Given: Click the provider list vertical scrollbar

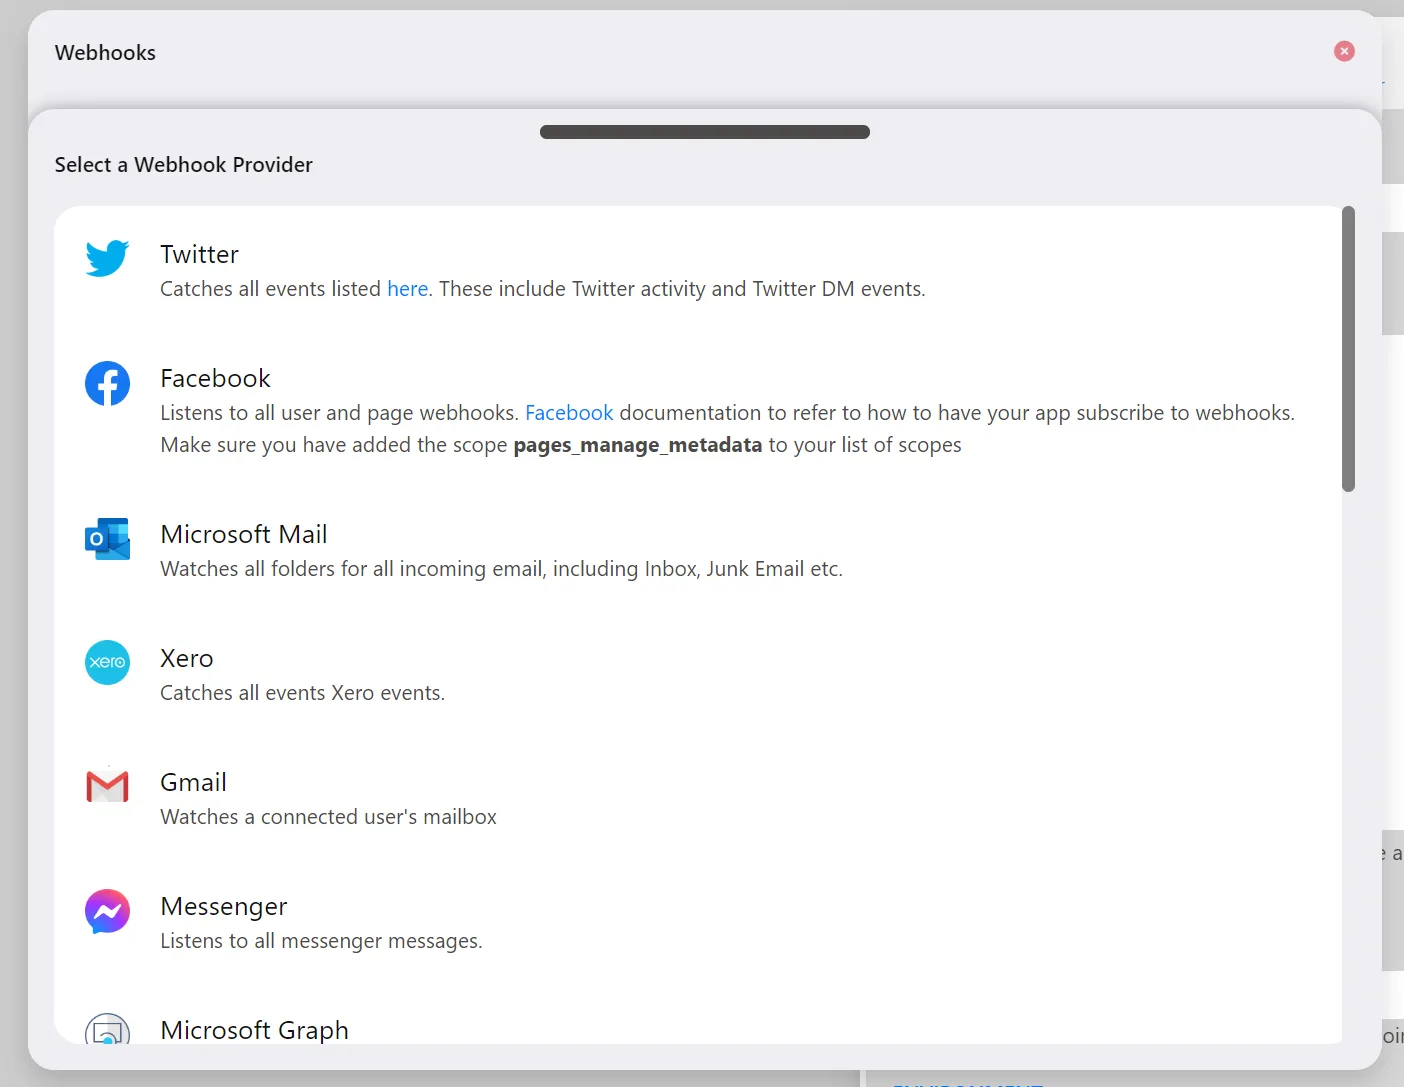Looking at the screenshot, I should pos(1348,349).
